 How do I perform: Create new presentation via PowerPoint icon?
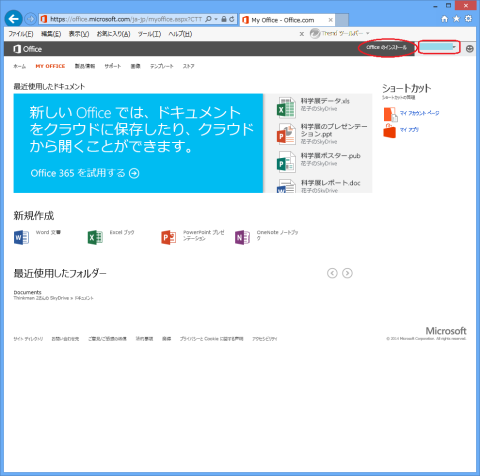169,237
